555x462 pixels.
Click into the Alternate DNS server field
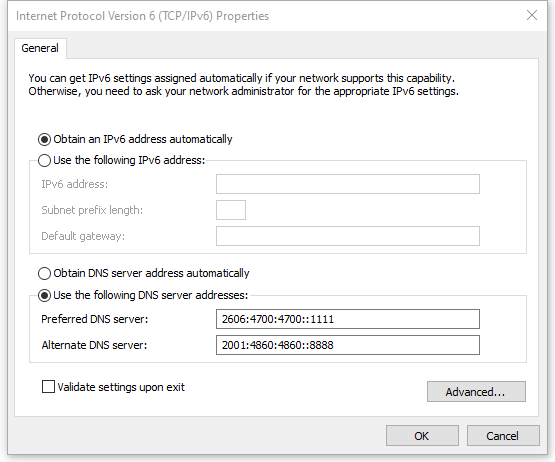click(348, 345)
